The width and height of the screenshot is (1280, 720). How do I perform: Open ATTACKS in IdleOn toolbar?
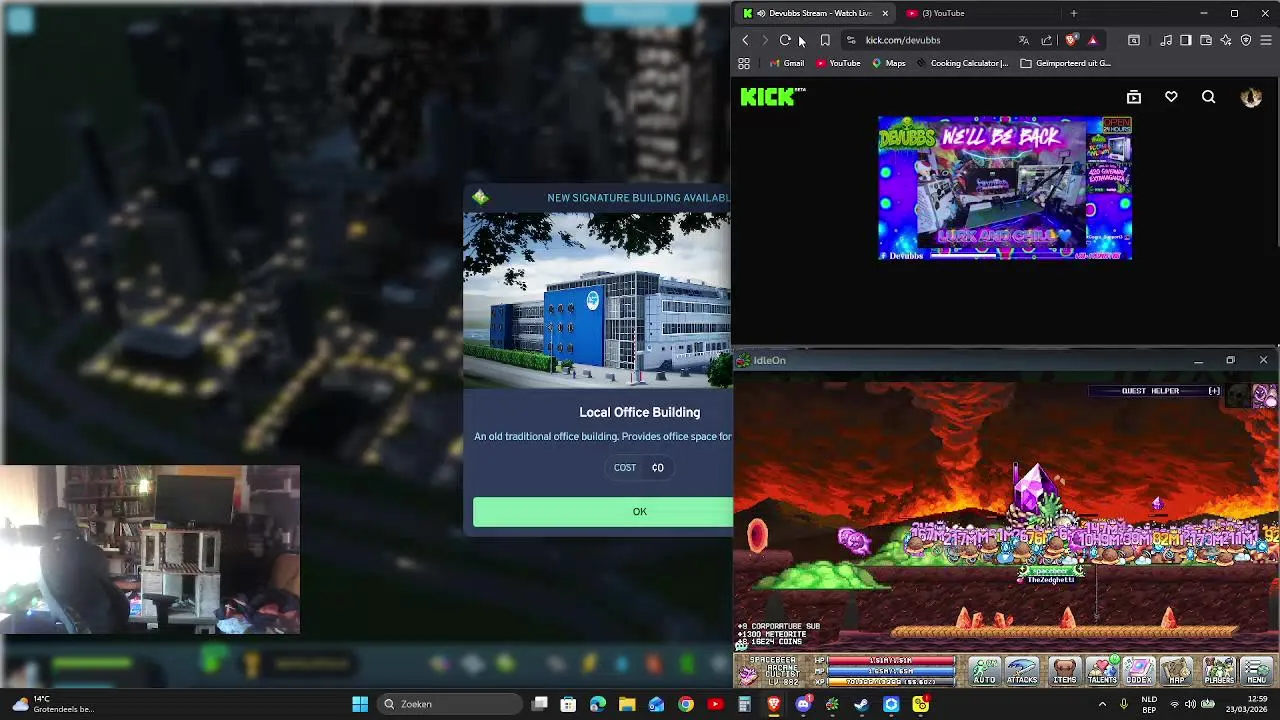click(1022, 671)
